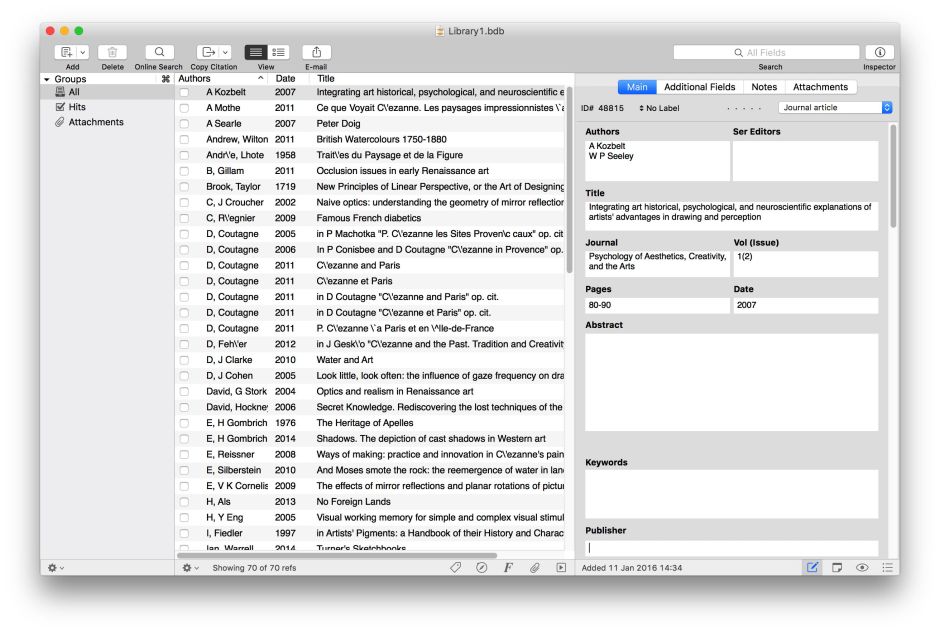Open the Notes tab
The width and height of the screenshot is (940, 633).
tap(764, 87)
